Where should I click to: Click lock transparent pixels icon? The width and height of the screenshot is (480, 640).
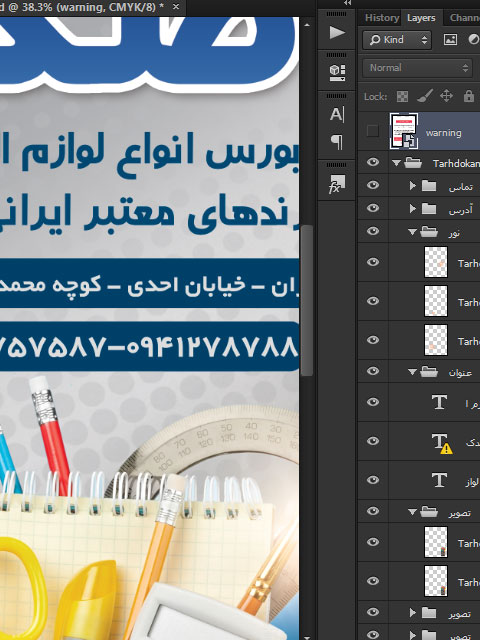click(402, 96)
